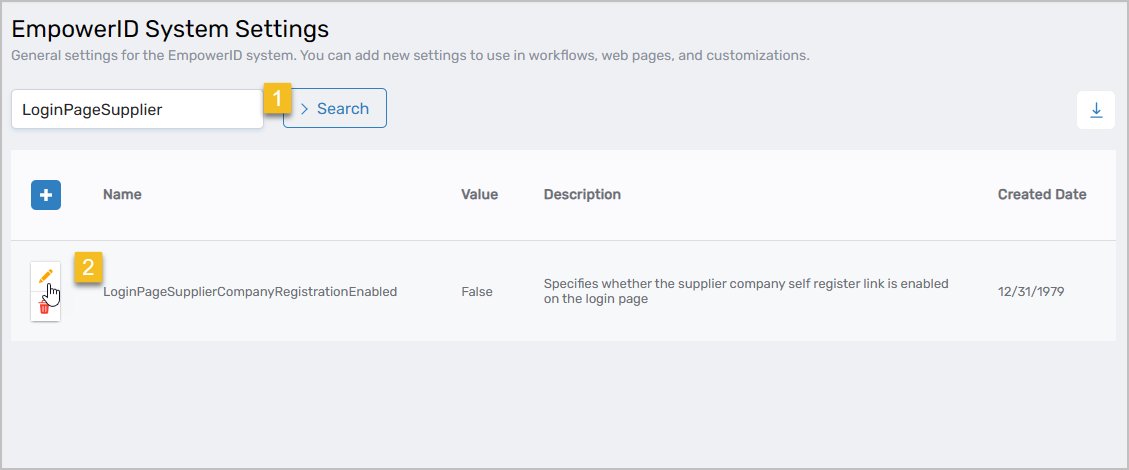1129x470 pixels.
Task: Click the chevron arrow inside the Search button
Action: pyautogui.click(x=305, y=109)
